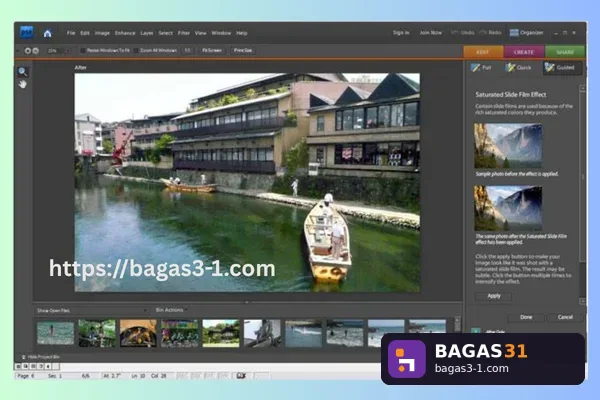Screen dimensions: 600x400
Task: Switch to Full edit mode
Action: point(481,68)
